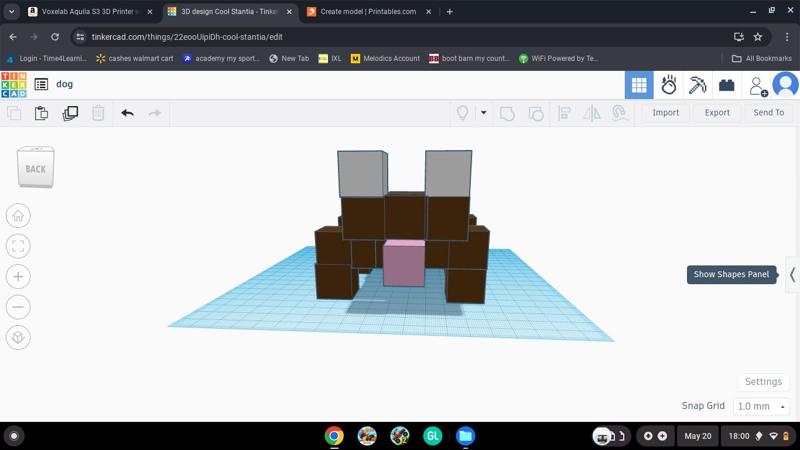Open the Snap Grid 1.0 mm dropdown
The height and width of the screenshot is (450, 800).
pos(761,406)
